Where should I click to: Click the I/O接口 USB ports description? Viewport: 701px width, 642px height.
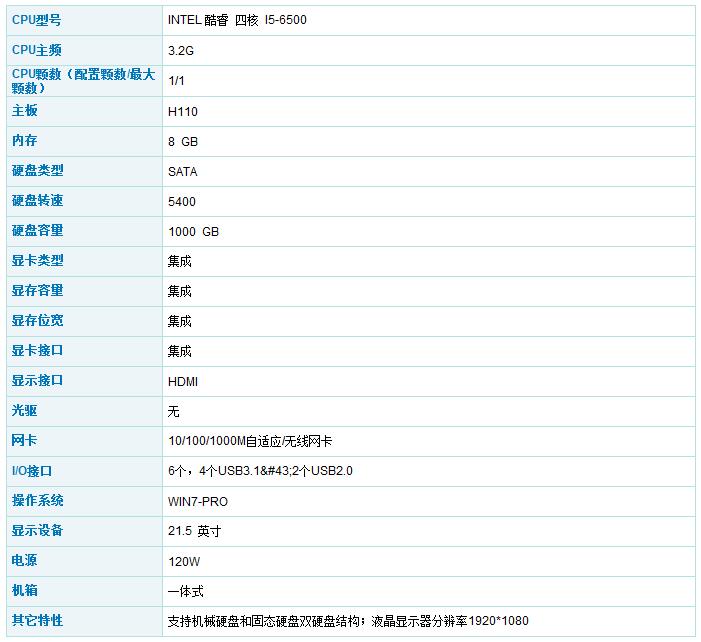click(260, 471)
